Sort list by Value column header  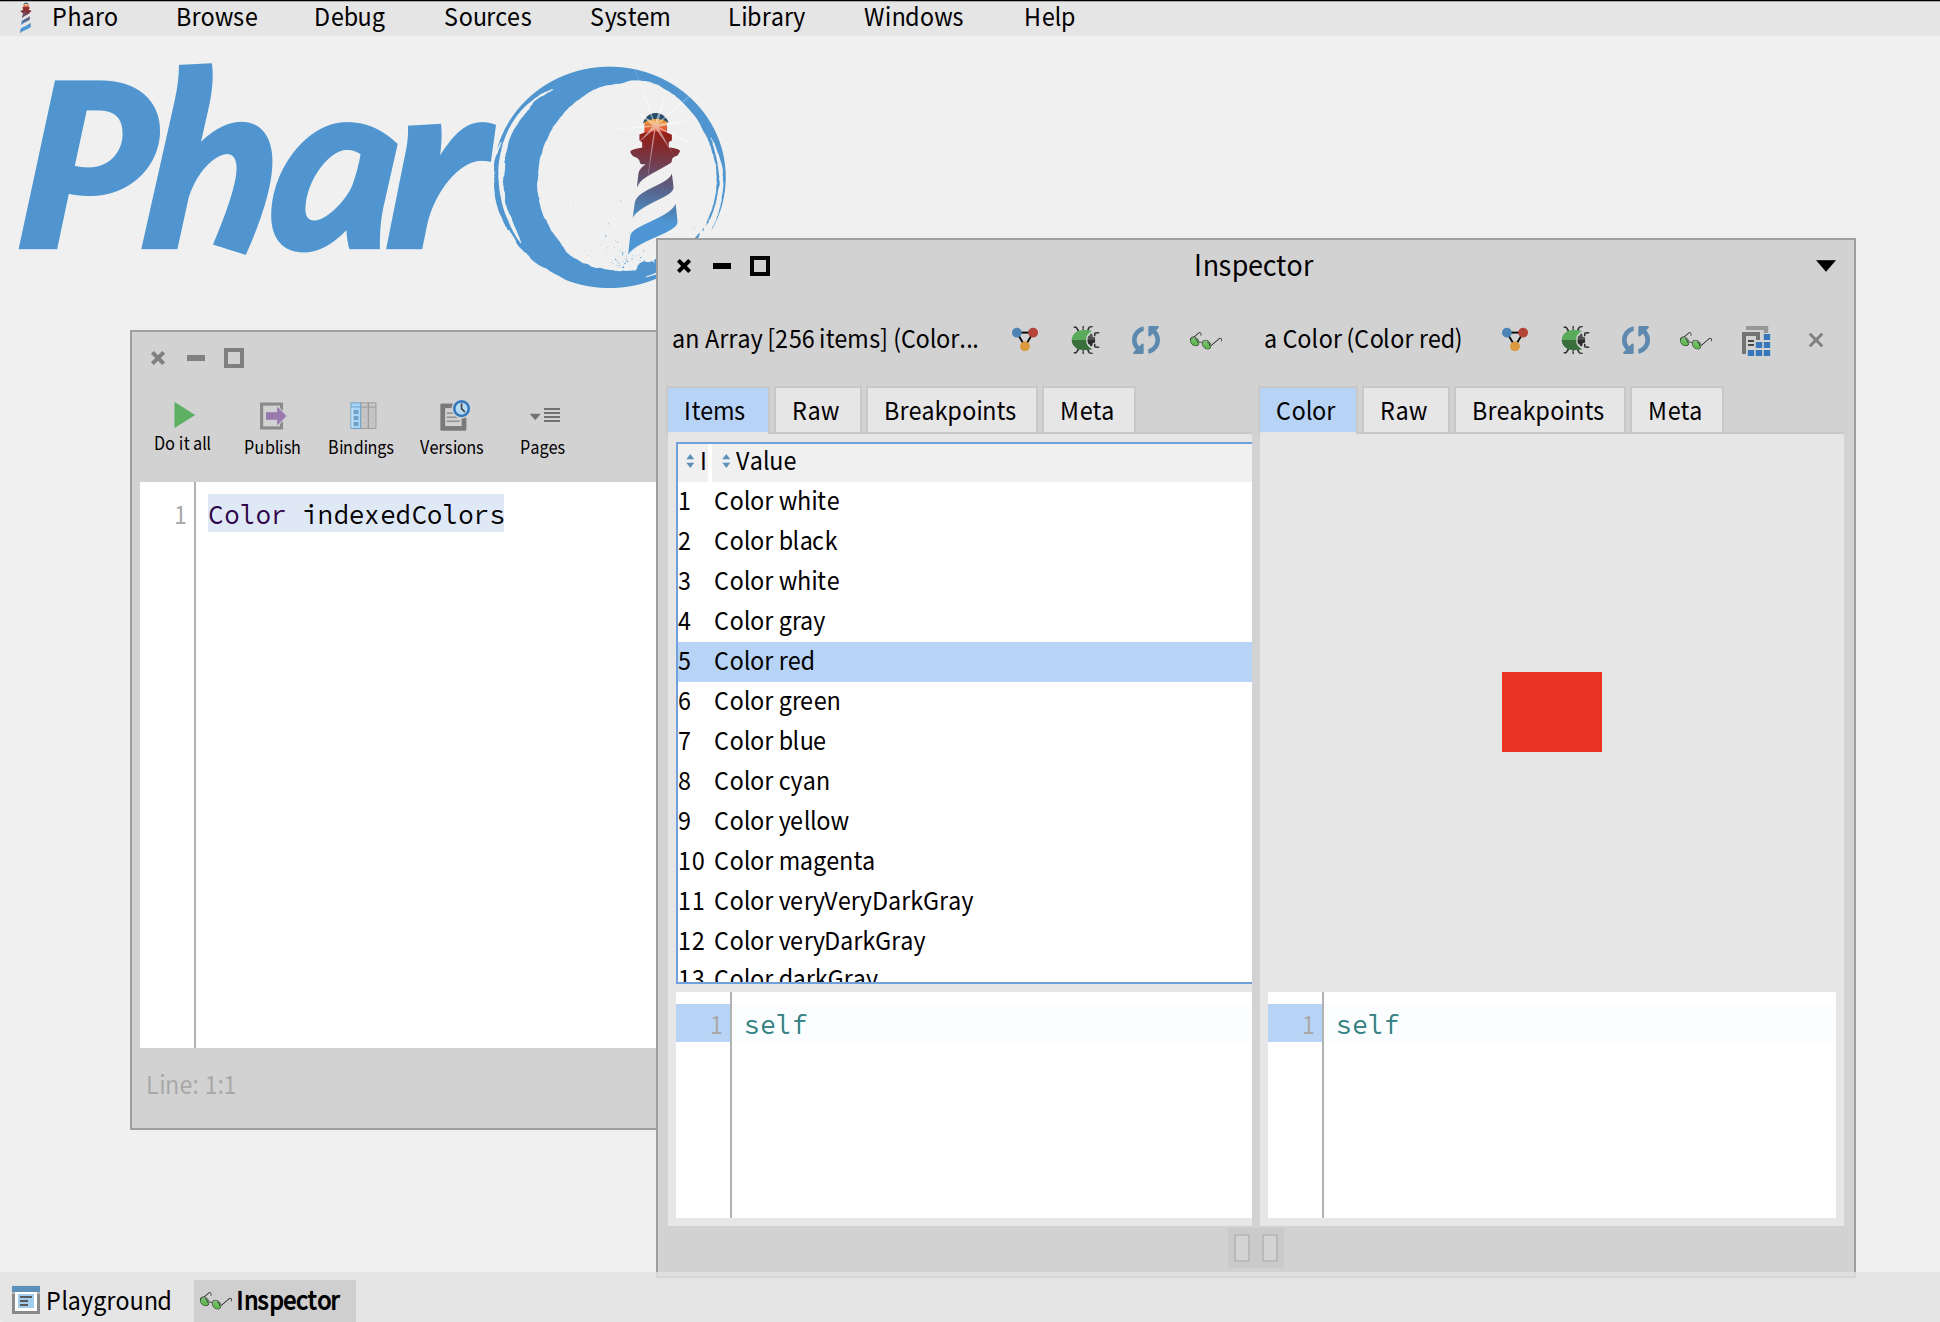(765, 461)
